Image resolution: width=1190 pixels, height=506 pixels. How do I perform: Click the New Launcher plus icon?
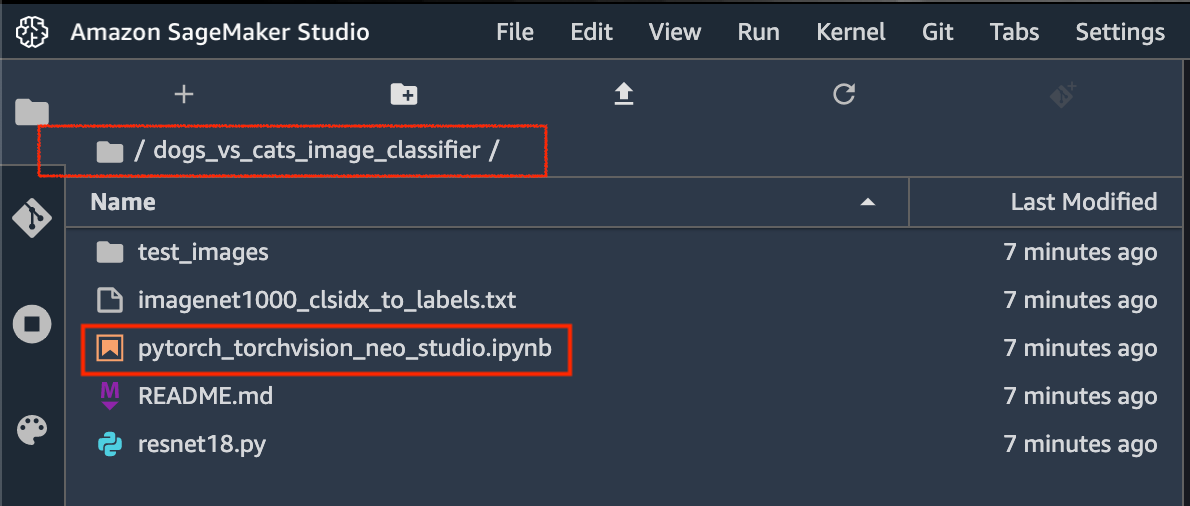coord(183,94)
